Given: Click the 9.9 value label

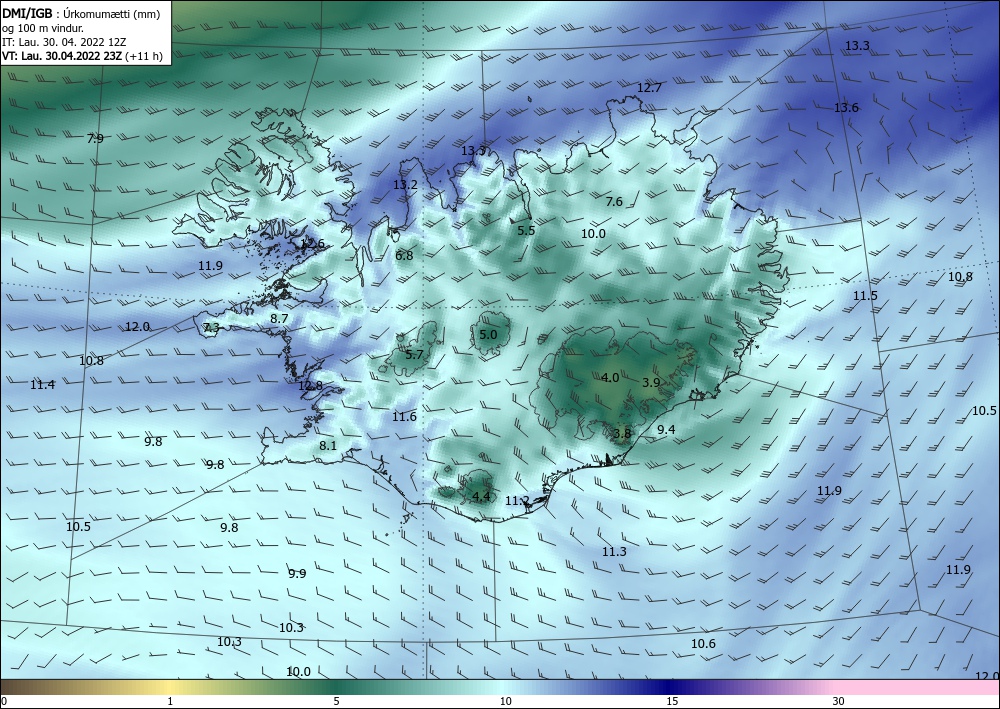Looking at the screenshot, I should (x=297, y=573).
